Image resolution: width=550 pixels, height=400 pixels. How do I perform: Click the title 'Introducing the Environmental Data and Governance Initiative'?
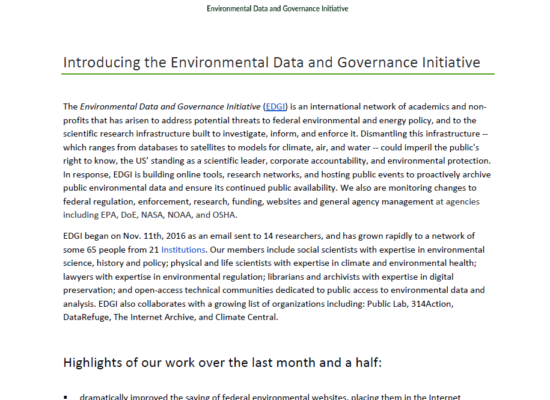point(271,62)
